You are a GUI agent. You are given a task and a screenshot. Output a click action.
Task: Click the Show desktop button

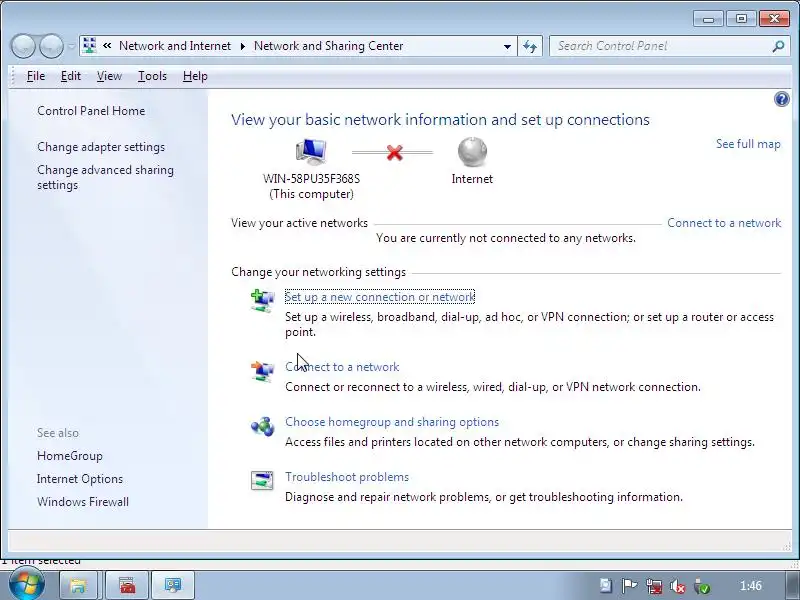point(792,585)
